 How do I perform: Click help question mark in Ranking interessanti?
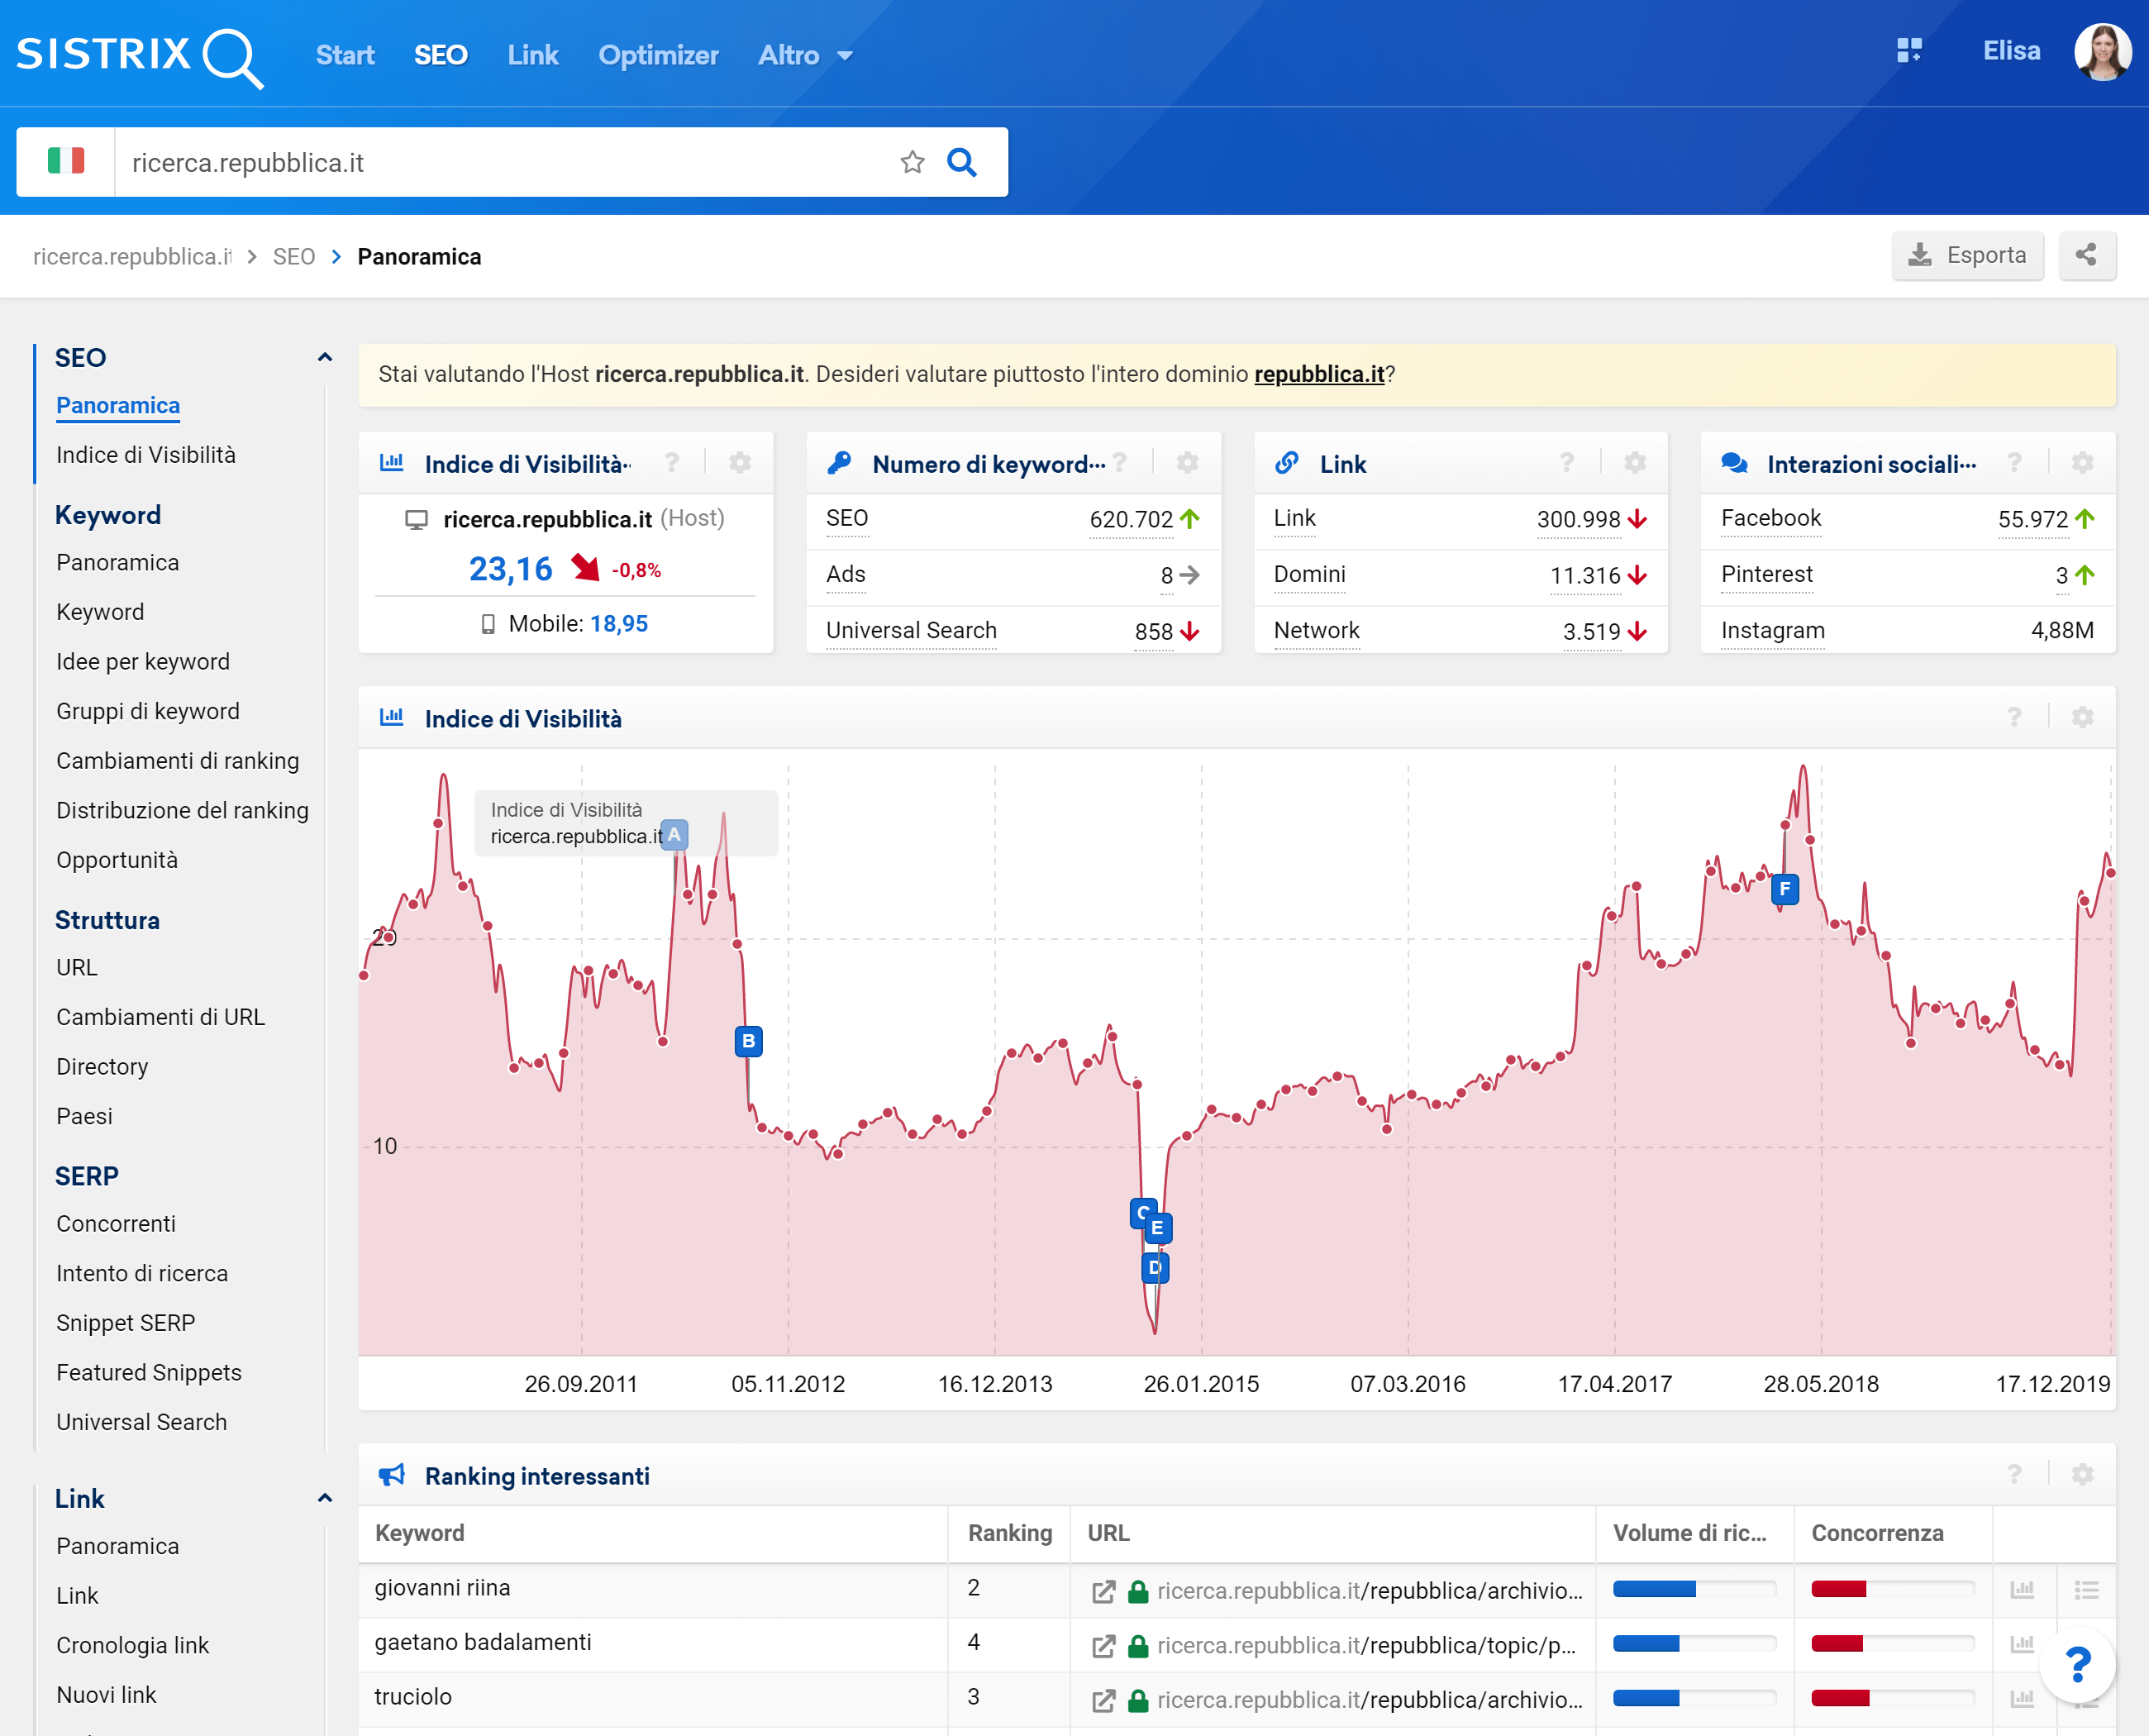[2014, 1474]
